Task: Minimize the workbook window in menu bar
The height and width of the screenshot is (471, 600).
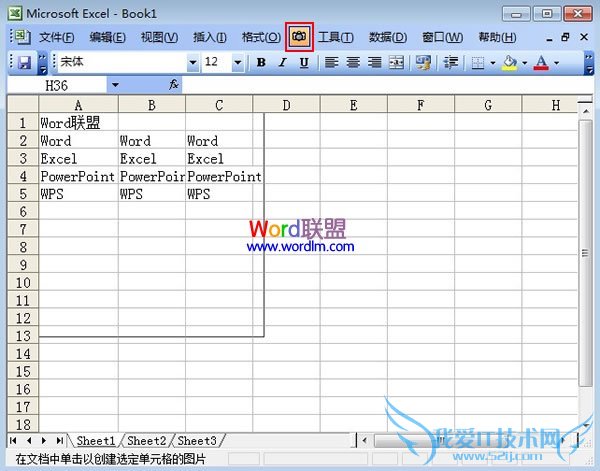Action: [549, 38]
